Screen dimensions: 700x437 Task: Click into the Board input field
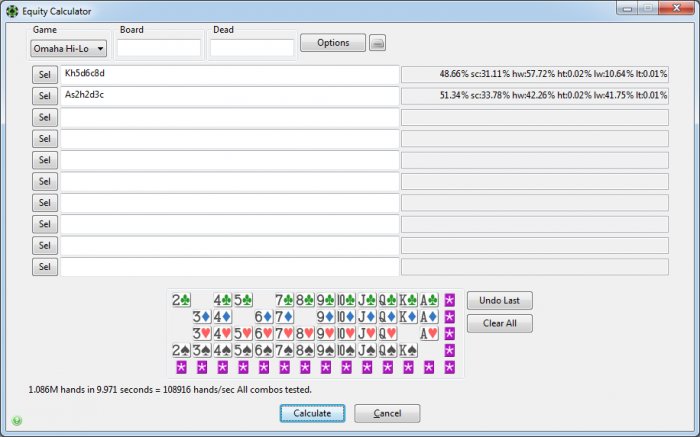coord(159,48)
